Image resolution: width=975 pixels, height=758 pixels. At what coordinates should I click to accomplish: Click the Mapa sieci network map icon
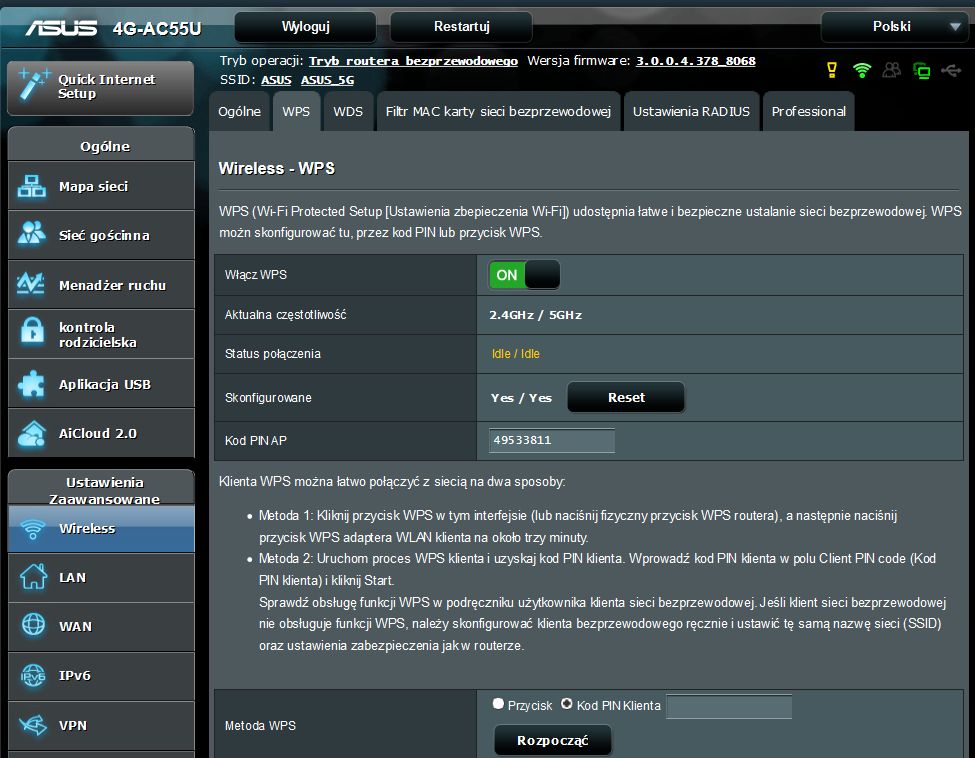pyautogui.click(x=31, y=186)
